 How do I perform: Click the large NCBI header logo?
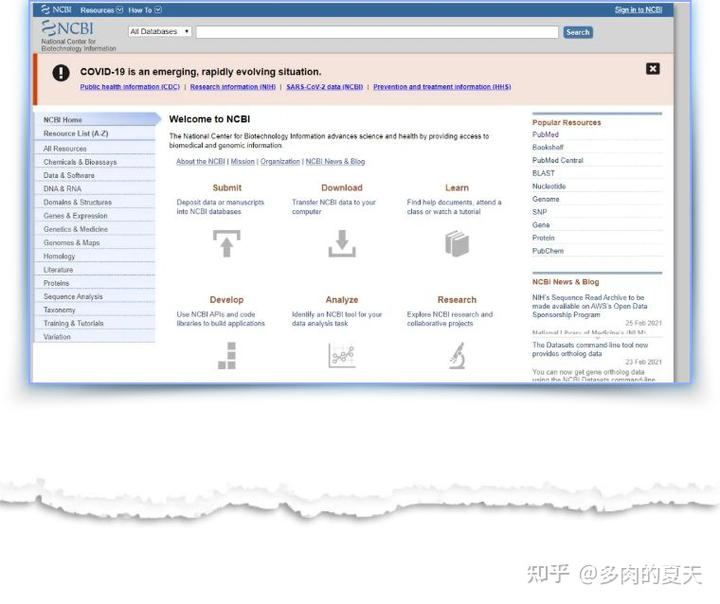(x=68, y=28)
